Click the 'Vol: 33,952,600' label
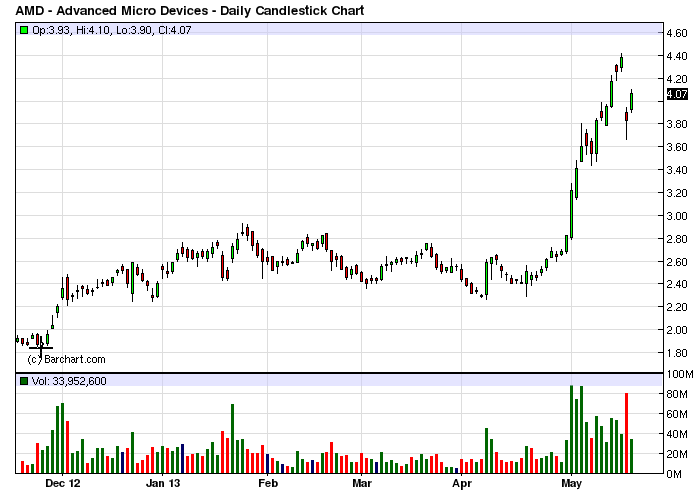 (69, 381)
